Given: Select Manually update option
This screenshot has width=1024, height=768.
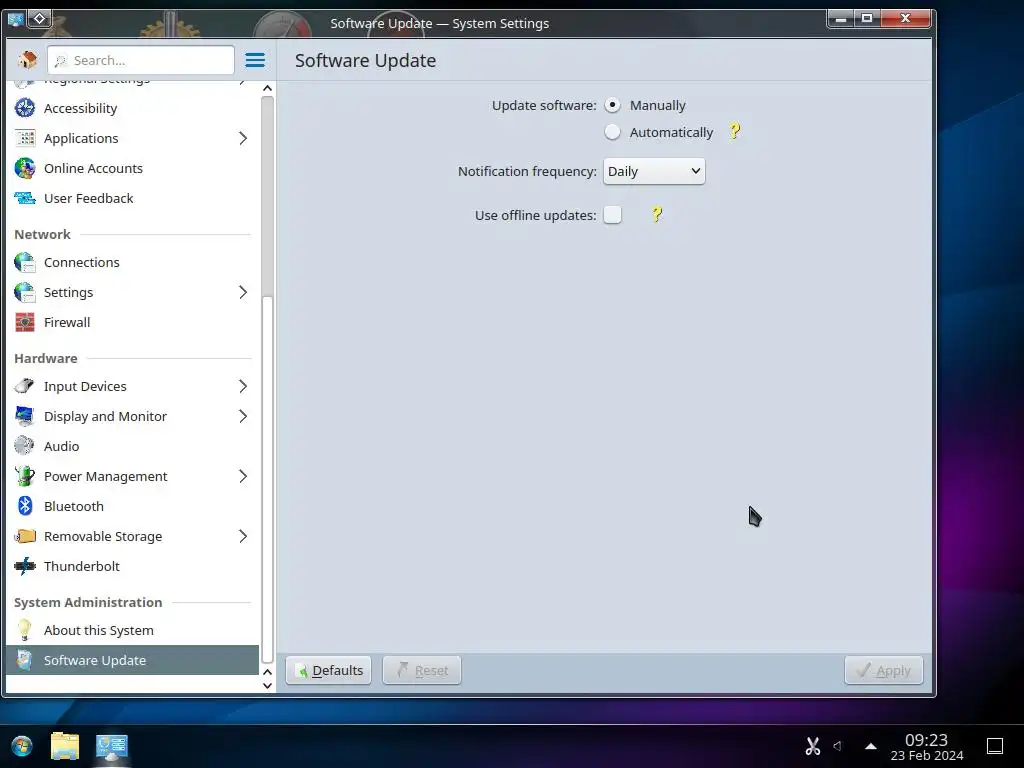Looking at the screenshot, I should (x=613, y=105).
